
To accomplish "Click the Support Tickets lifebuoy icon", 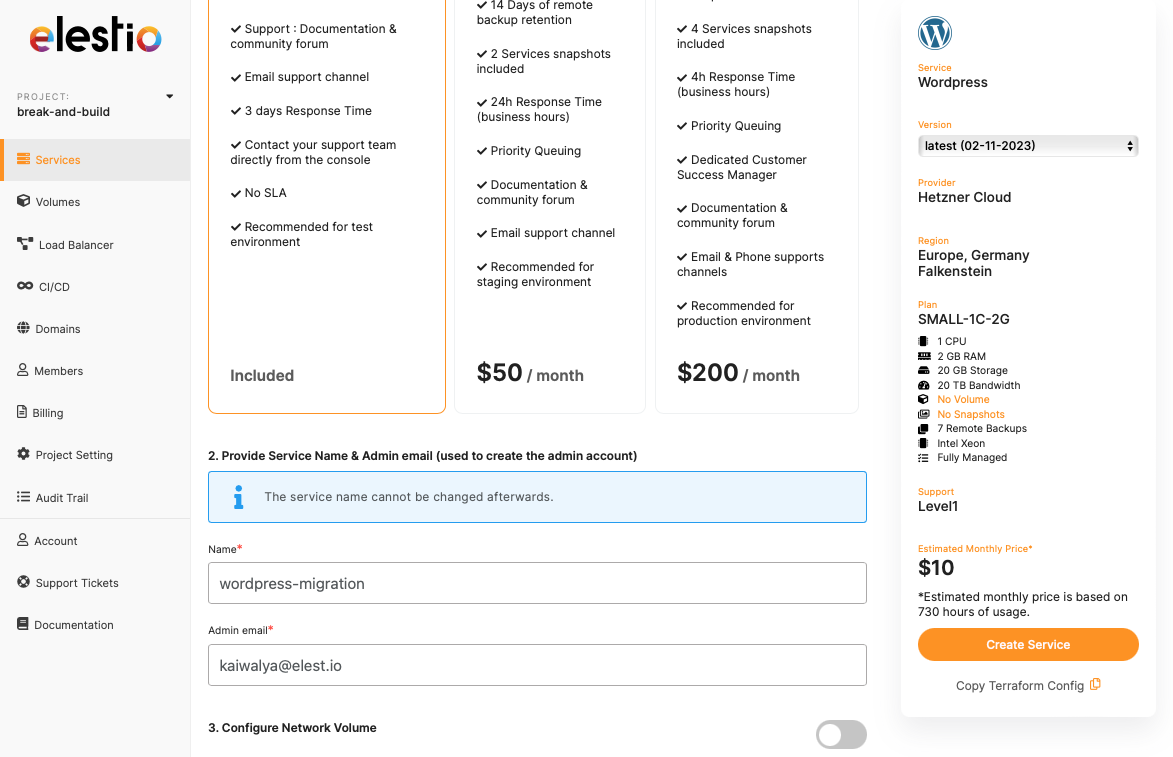I will coord(24,582).
